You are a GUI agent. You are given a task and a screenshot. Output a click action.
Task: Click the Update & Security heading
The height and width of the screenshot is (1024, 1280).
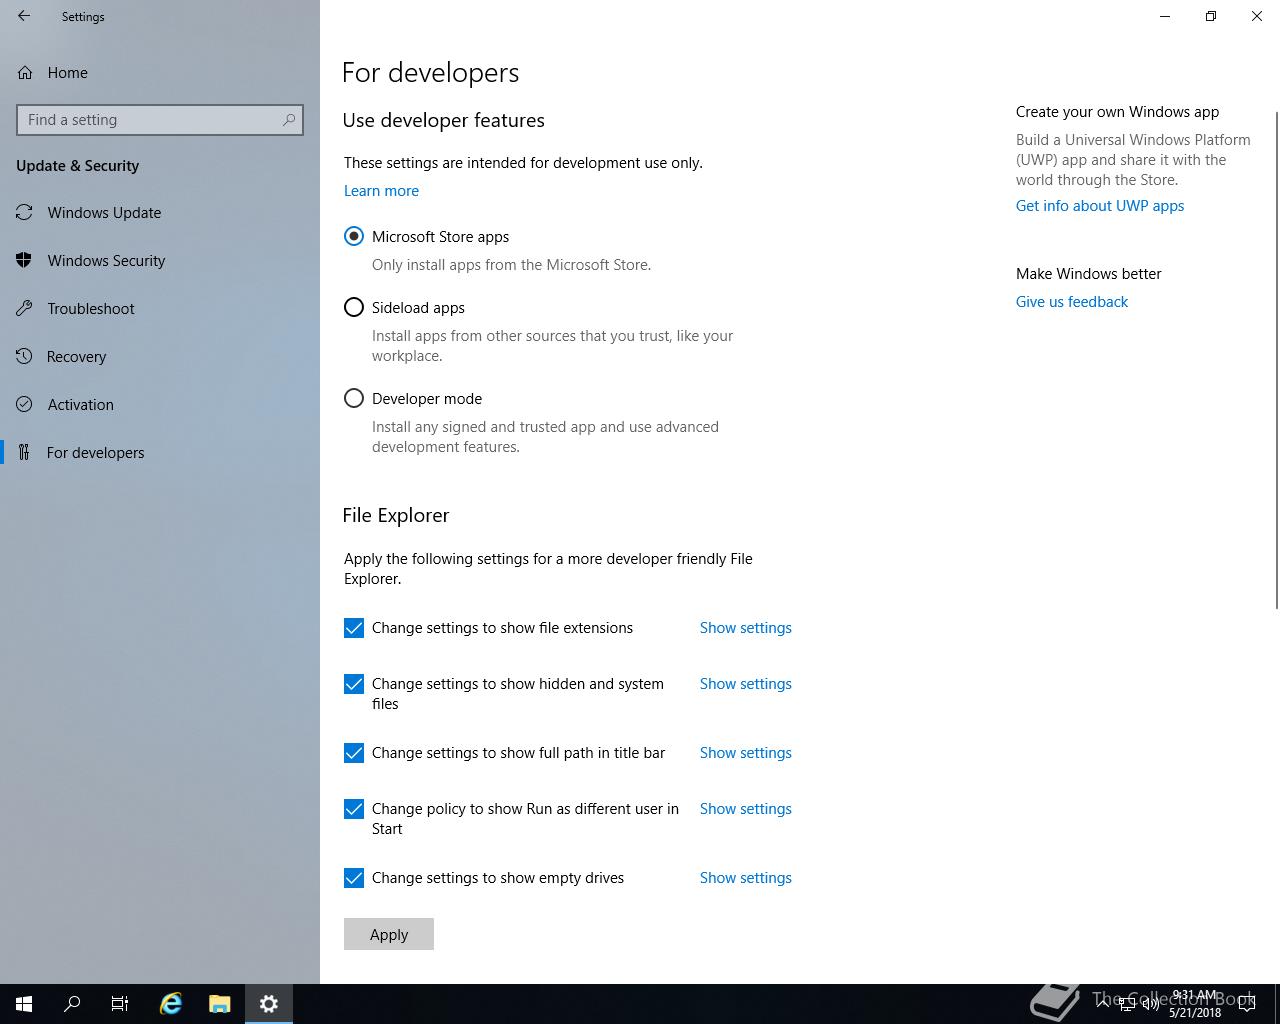(x=77, y=166)
